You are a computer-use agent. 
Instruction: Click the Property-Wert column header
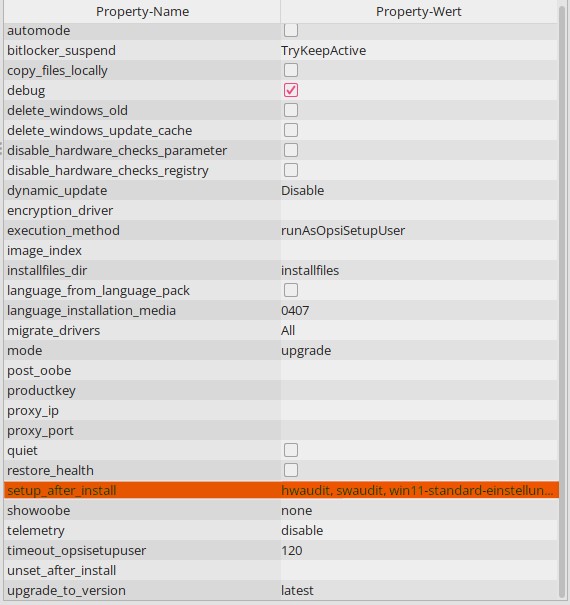pyautogui.click(x=419, y=12)
